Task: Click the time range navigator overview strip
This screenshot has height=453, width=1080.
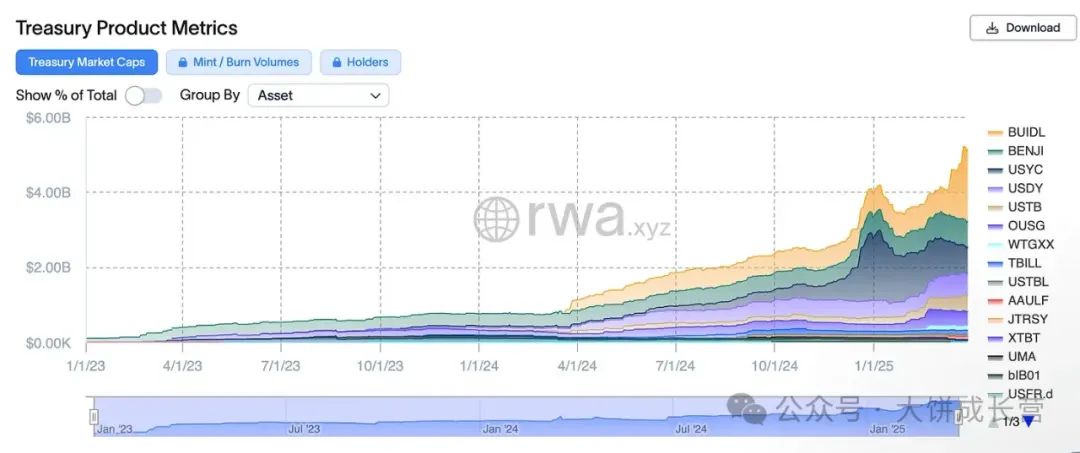Action: click(x=526, y=417)
